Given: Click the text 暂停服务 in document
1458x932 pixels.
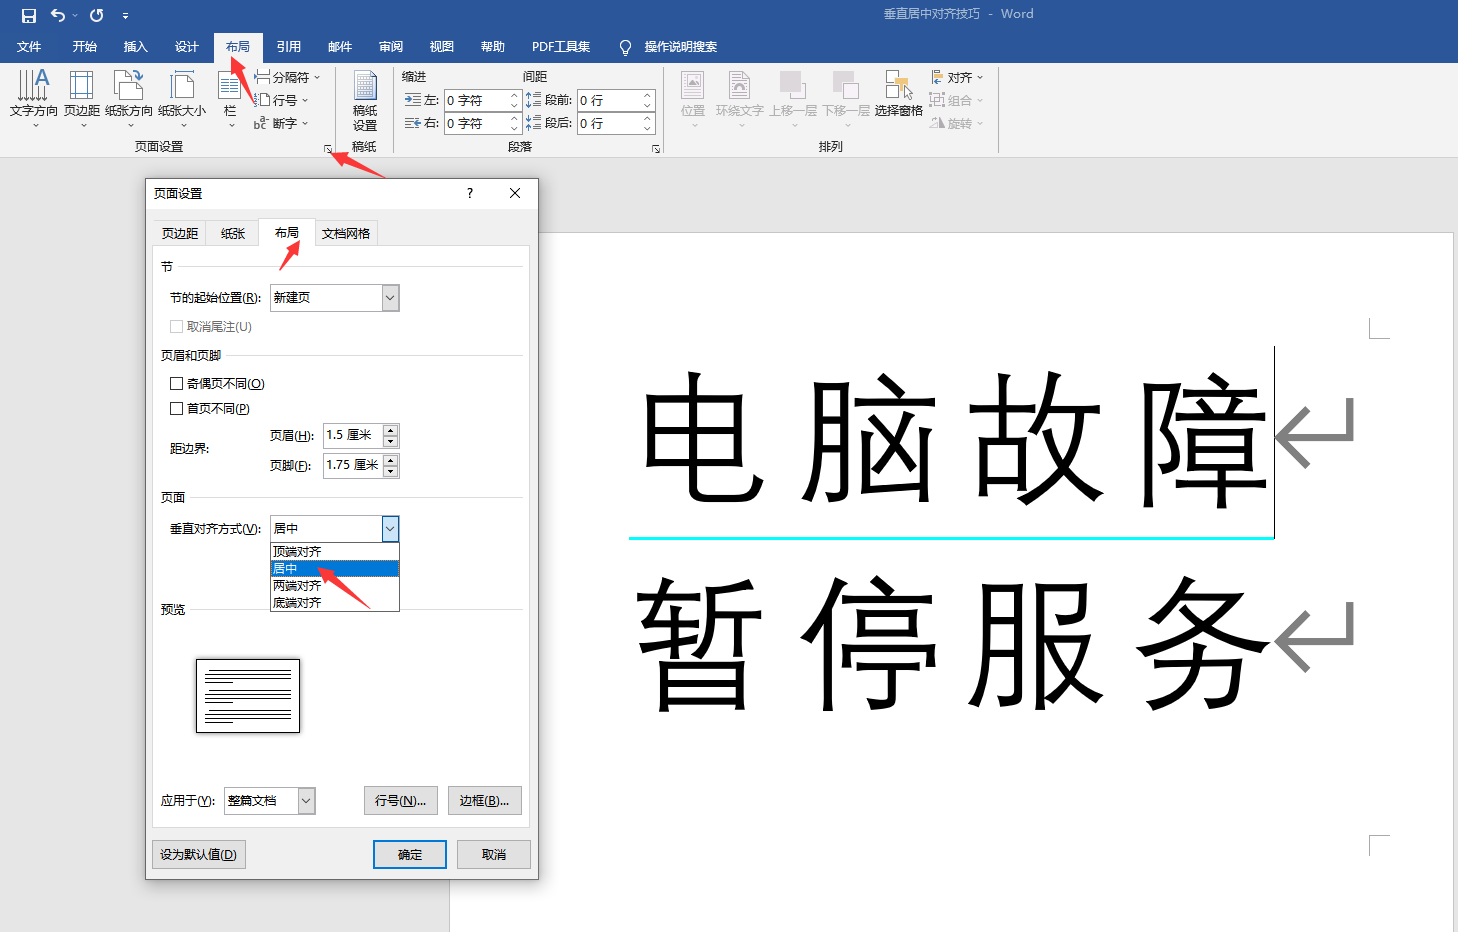Looking at the screenshot, I should [953, 643].
